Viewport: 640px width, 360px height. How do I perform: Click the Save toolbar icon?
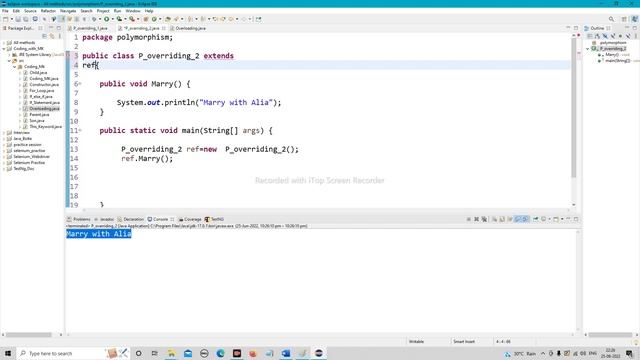coord(18,19)
